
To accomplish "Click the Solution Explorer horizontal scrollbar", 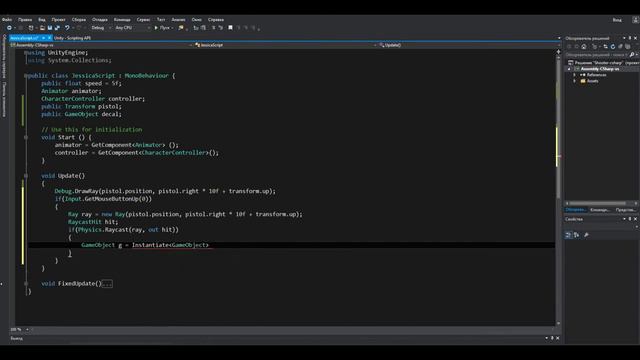I will [597, 203].
